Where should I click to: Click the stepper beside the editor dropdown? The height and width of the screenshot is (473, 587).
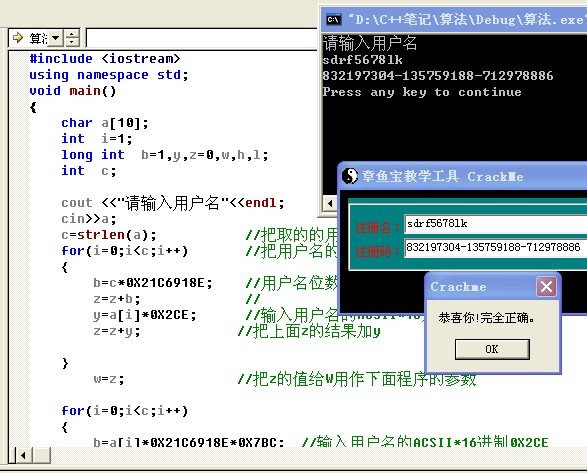click(72, 38)
